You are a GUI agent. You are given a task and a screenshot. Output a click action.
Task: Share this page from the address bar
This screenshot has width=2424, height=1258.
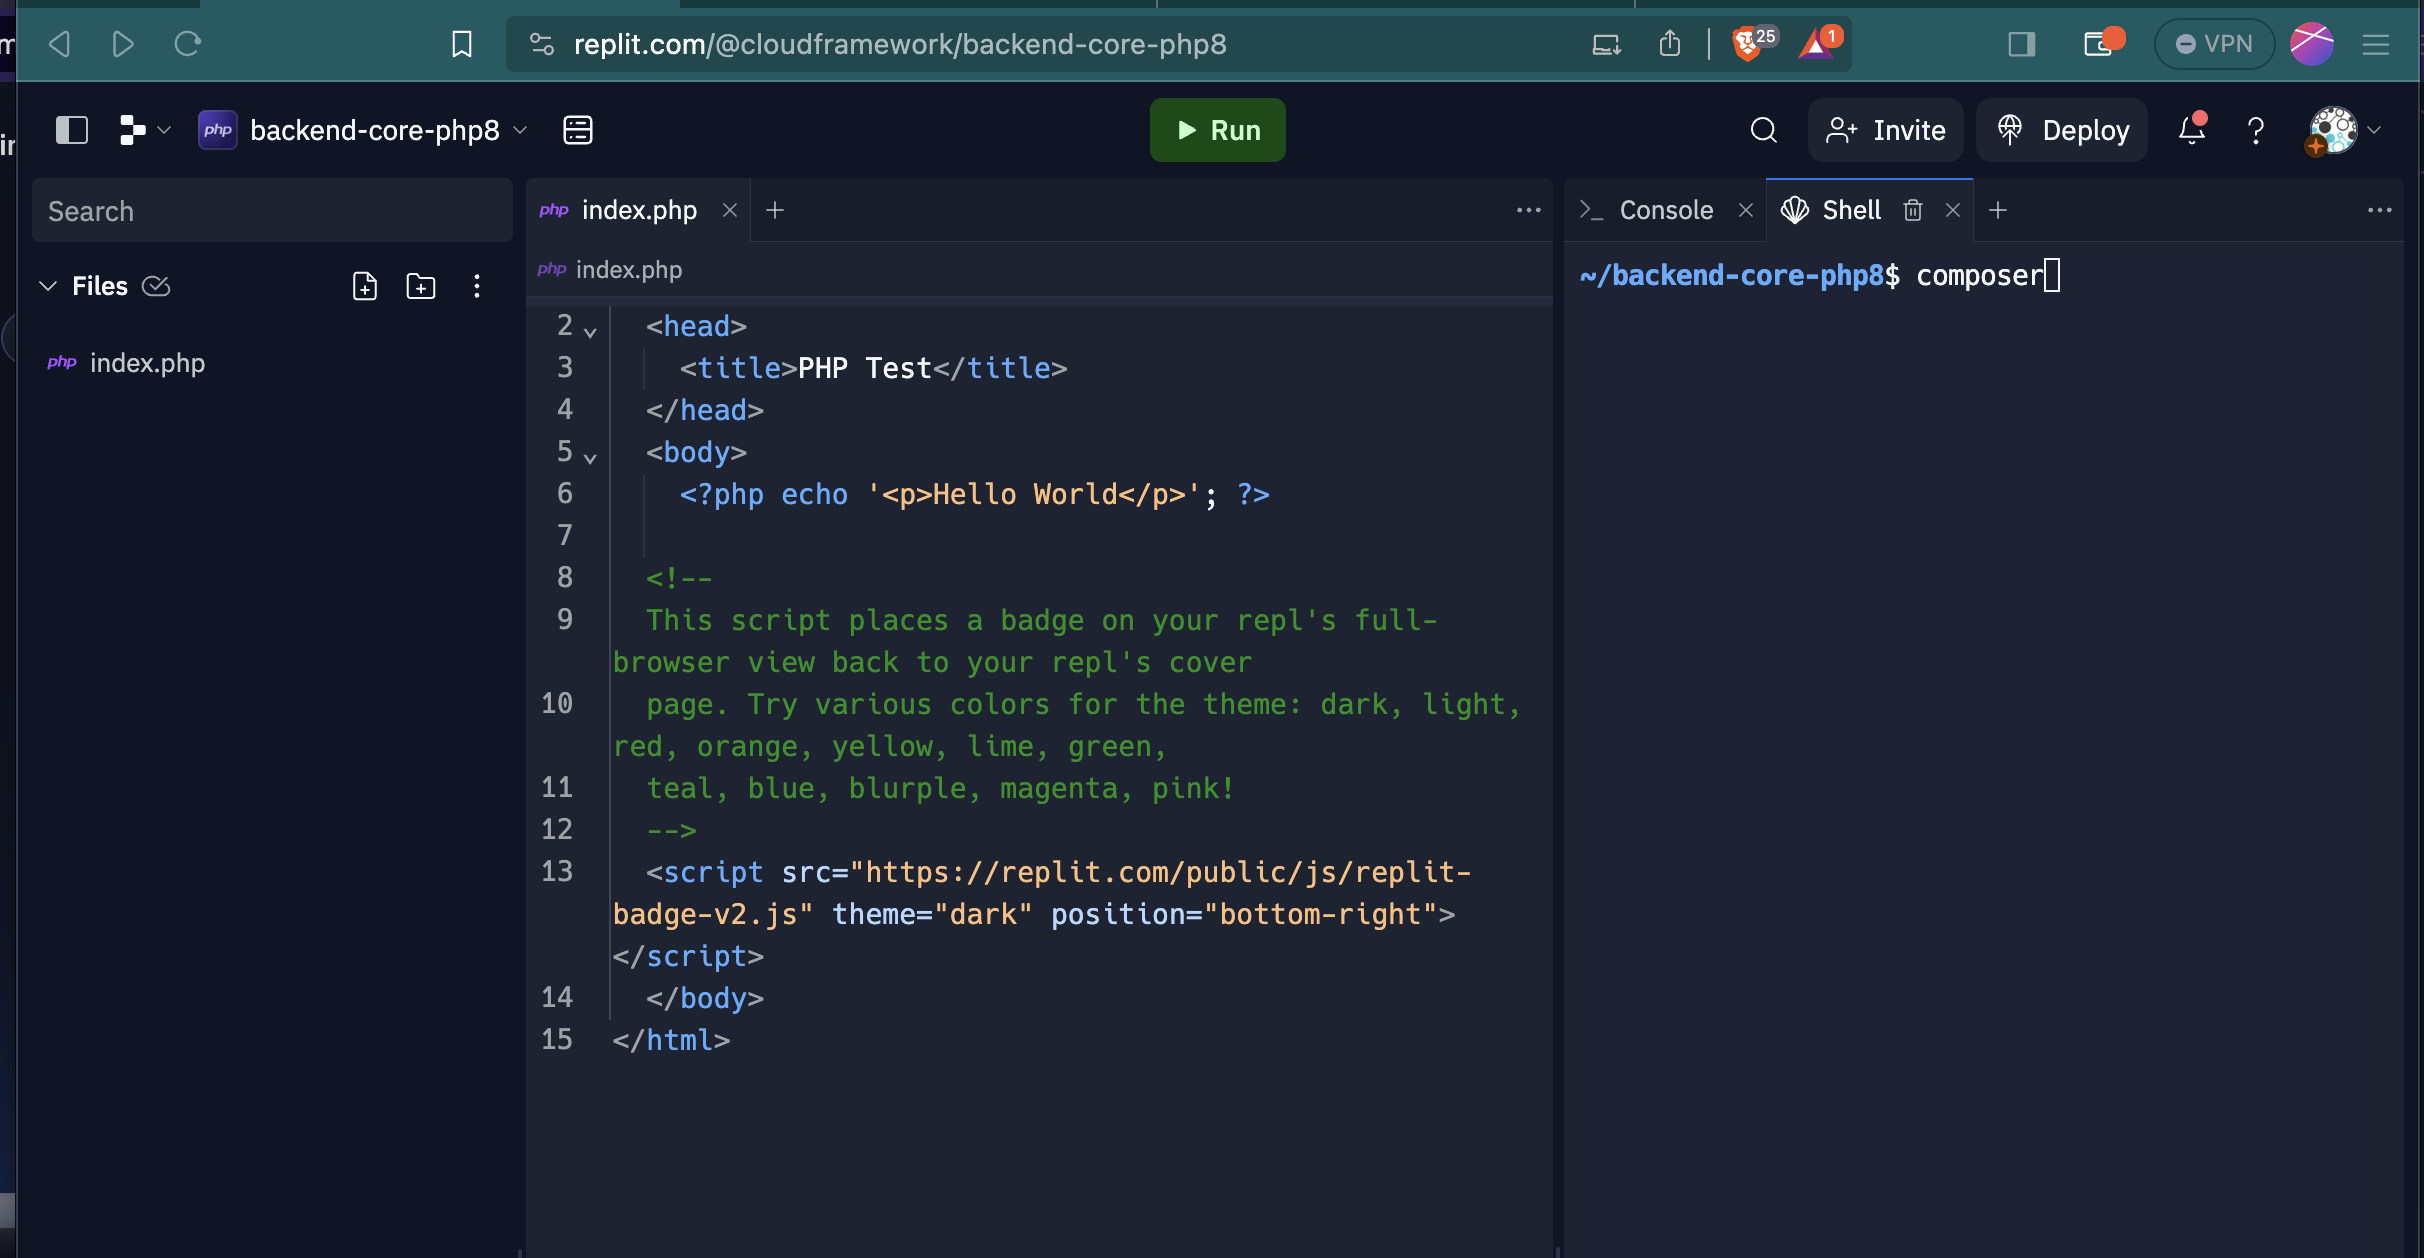[x=1669, y=44]
